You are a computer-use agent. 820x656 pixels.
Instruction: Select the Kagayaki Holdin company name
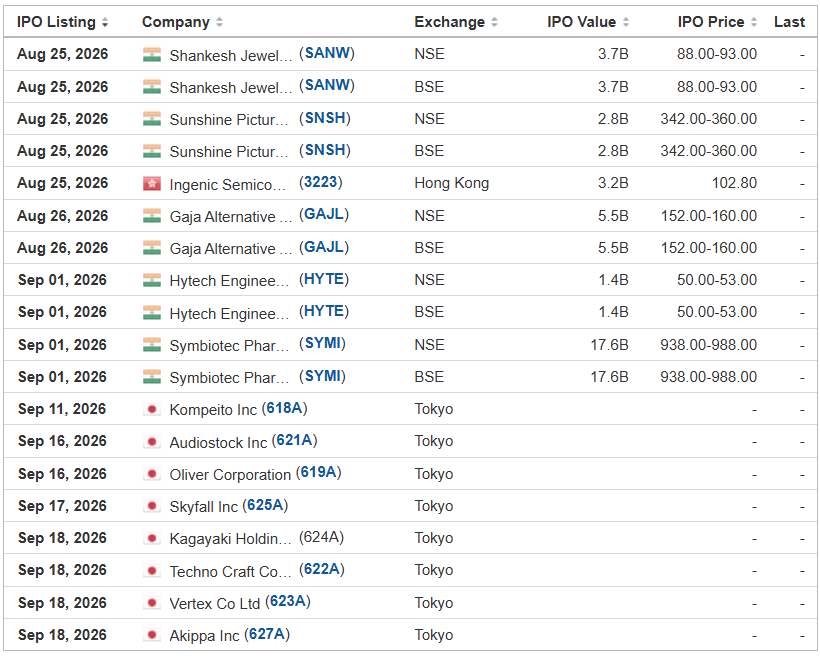pos(231,539)
